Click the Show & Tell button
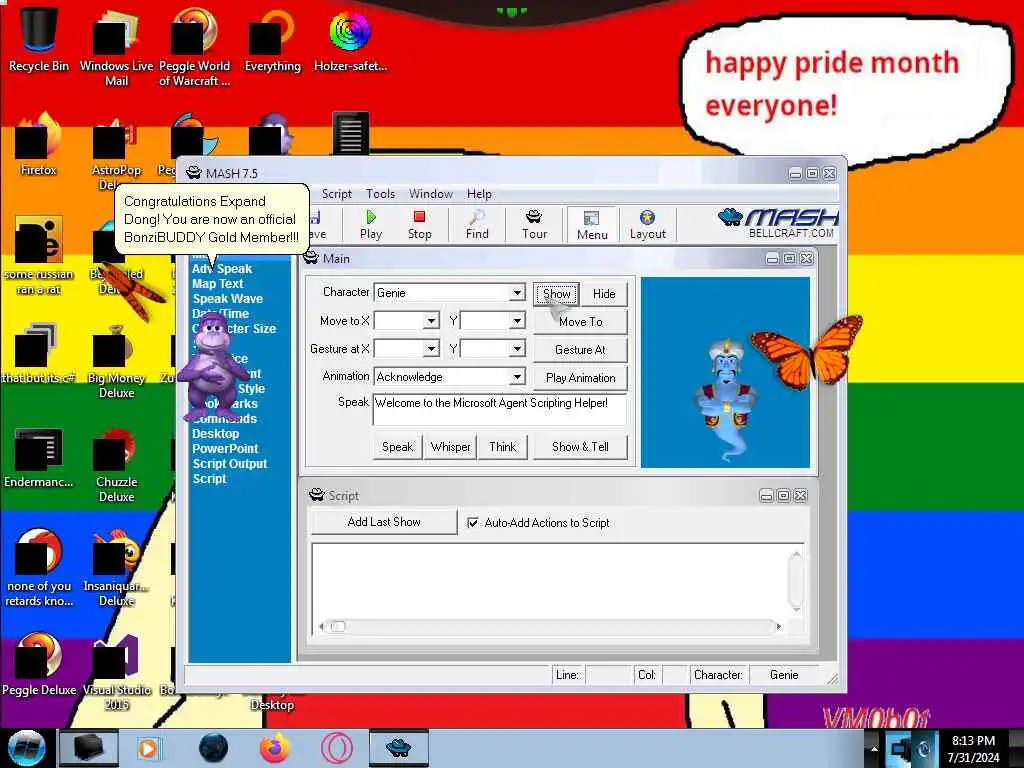The image size is (1024, 768). coord(581,447)
